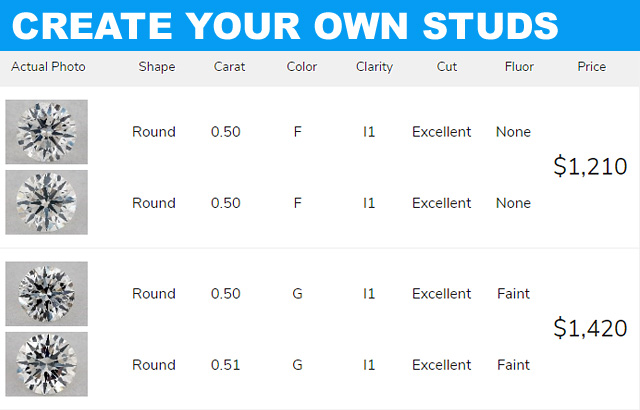Select the Faint fluorescence in the last row
The width and height of the screenshot is (640, 410).
[513, 365]
